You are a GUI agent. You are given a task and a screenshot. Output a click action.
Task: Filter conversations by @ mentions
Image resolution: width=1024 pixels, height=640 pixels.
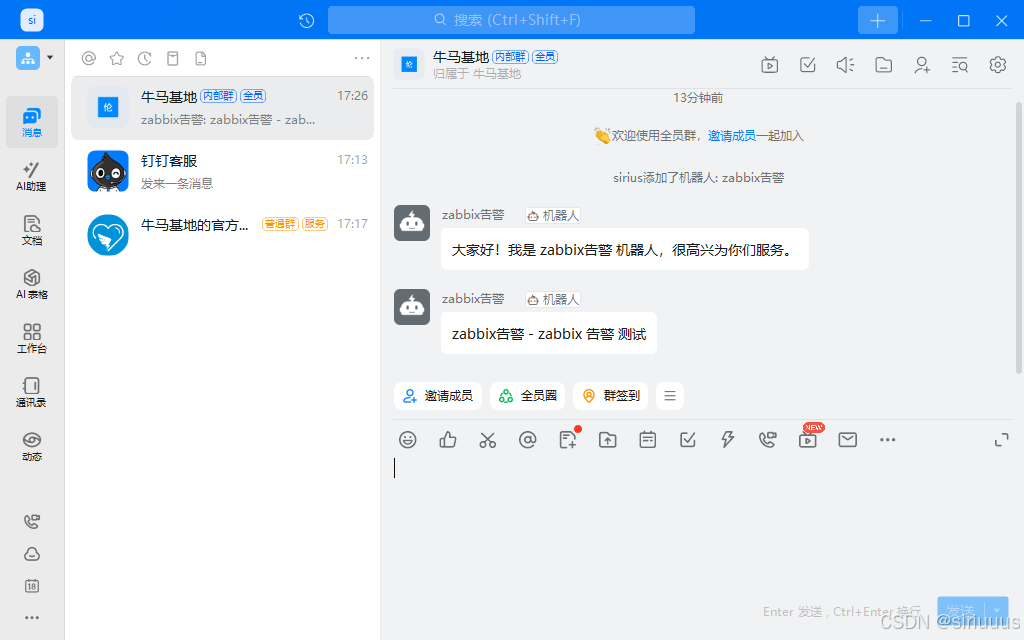point(89,59)
